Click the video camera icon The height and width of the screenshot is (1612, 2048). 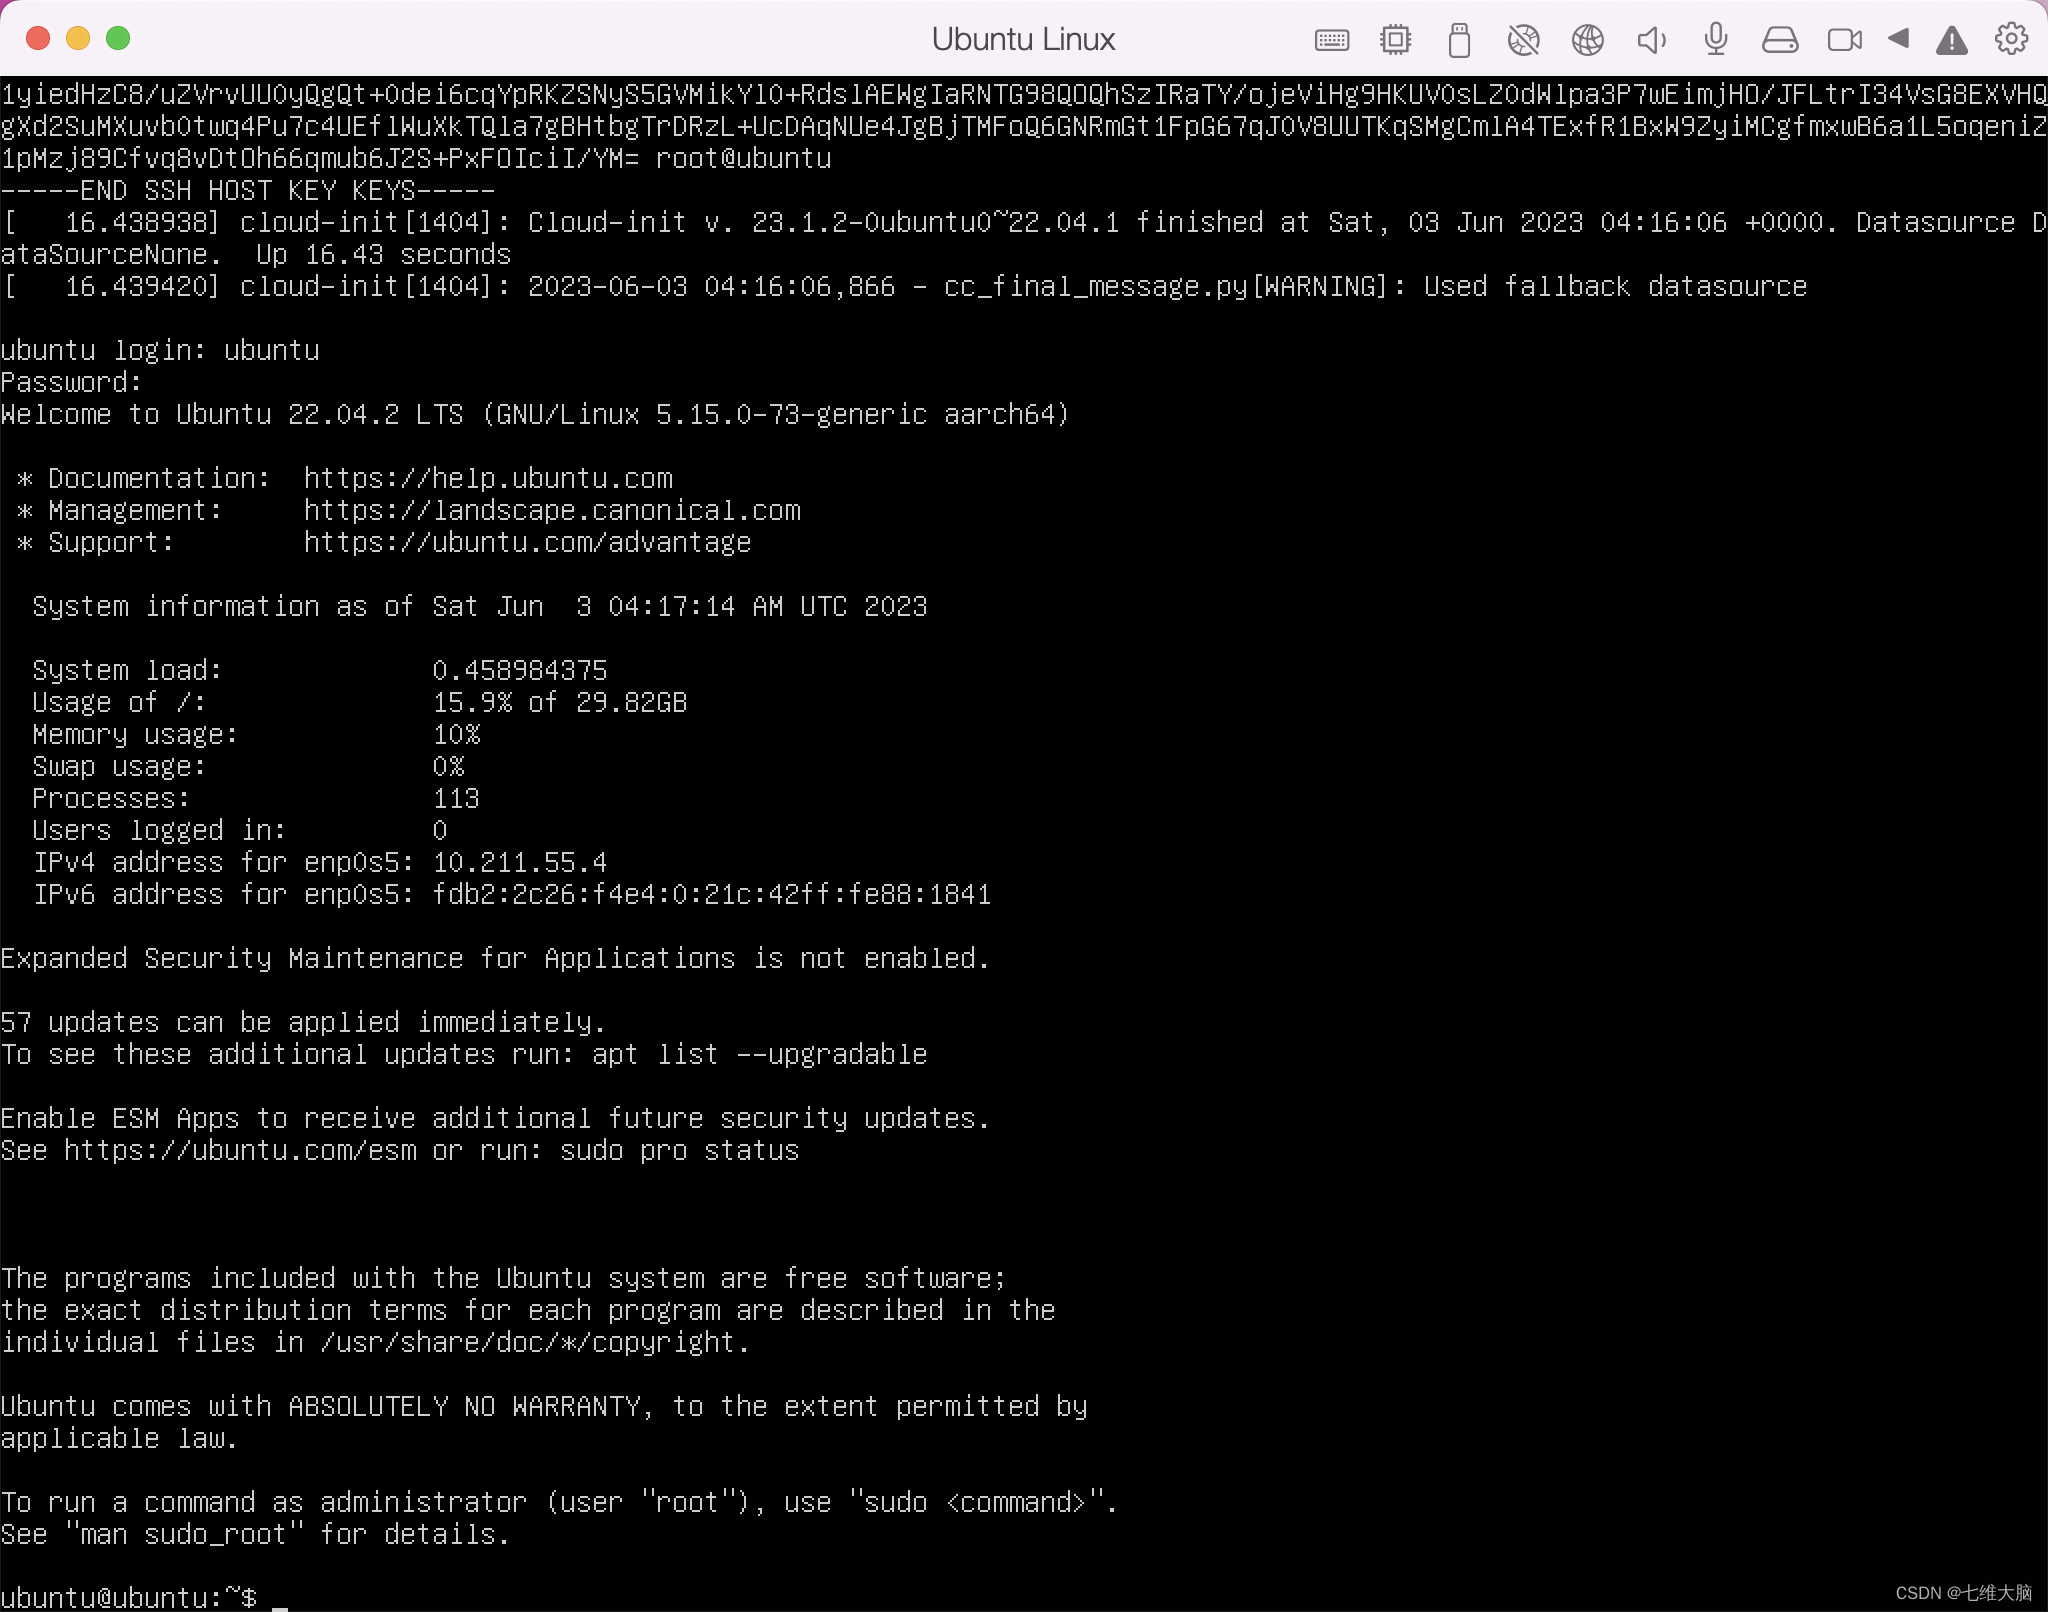coord(1844,40)
